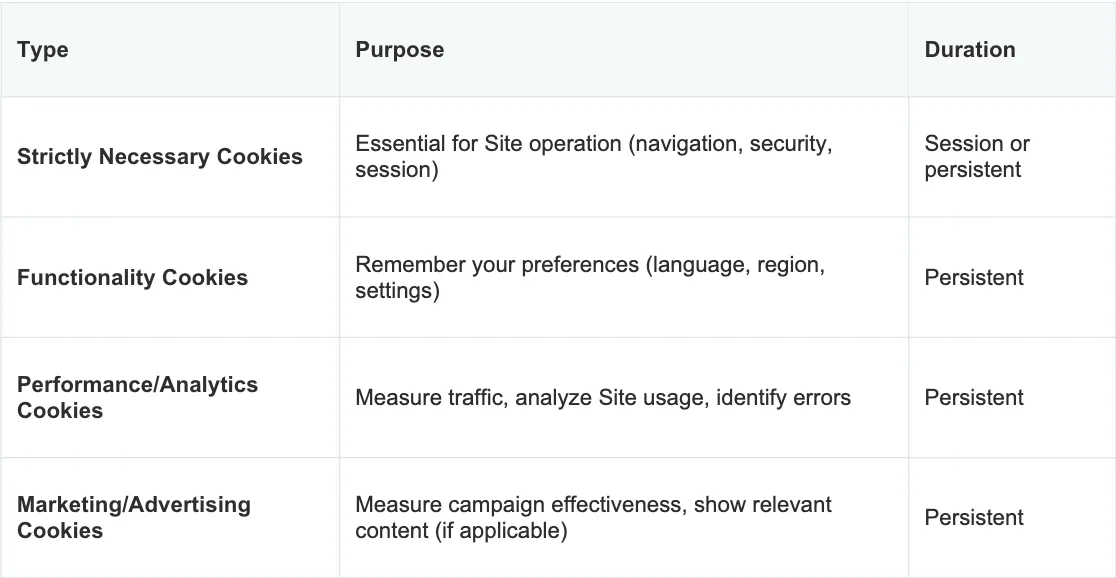This screenshot has width=1116, height=578.
Task: Click Persistent in the Marketing/Advertising row
Action: click(973, 518)
